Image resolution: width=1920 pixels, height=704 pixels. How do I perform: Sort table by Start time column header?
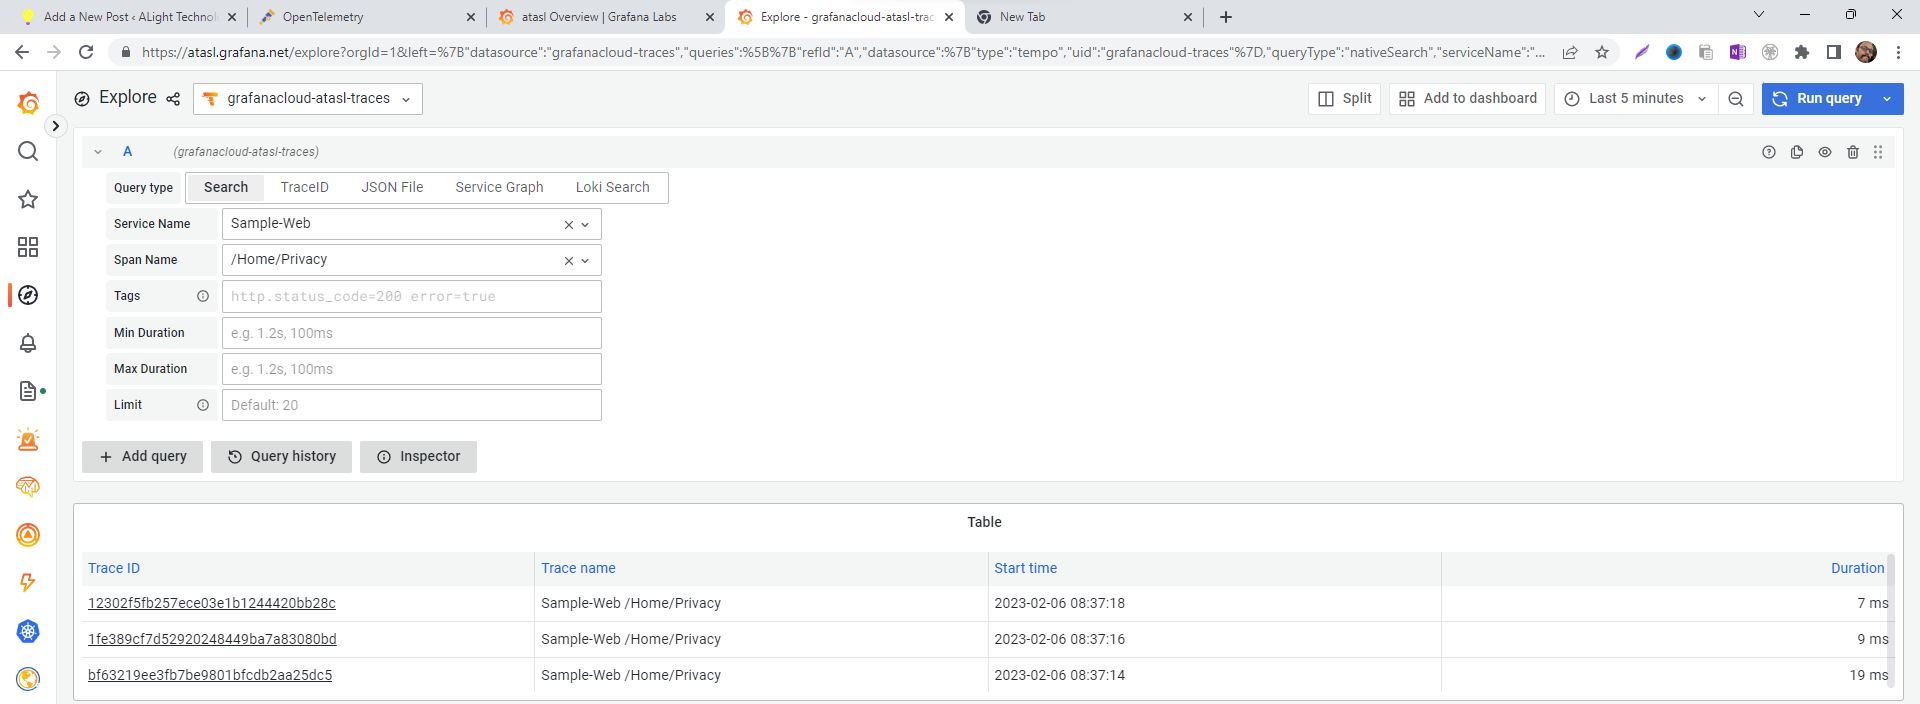pyautogui.click(x=1025, y=569)
